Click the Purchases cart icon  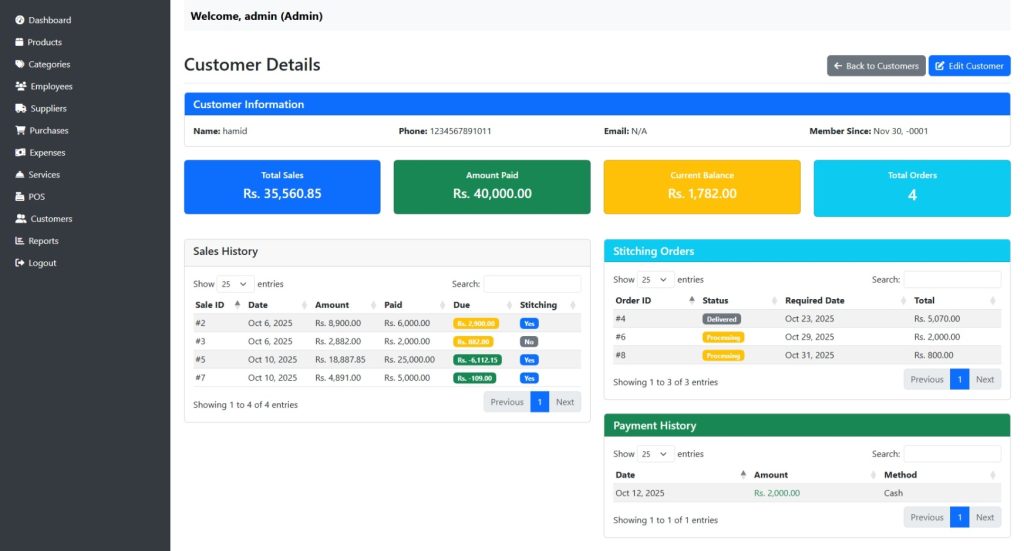coord(19,130)
